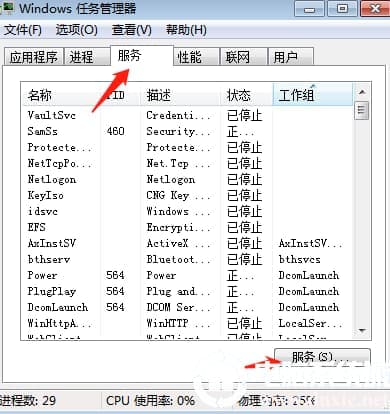
Task: Select the KeyIso service row
Action: tap(187, 195)
